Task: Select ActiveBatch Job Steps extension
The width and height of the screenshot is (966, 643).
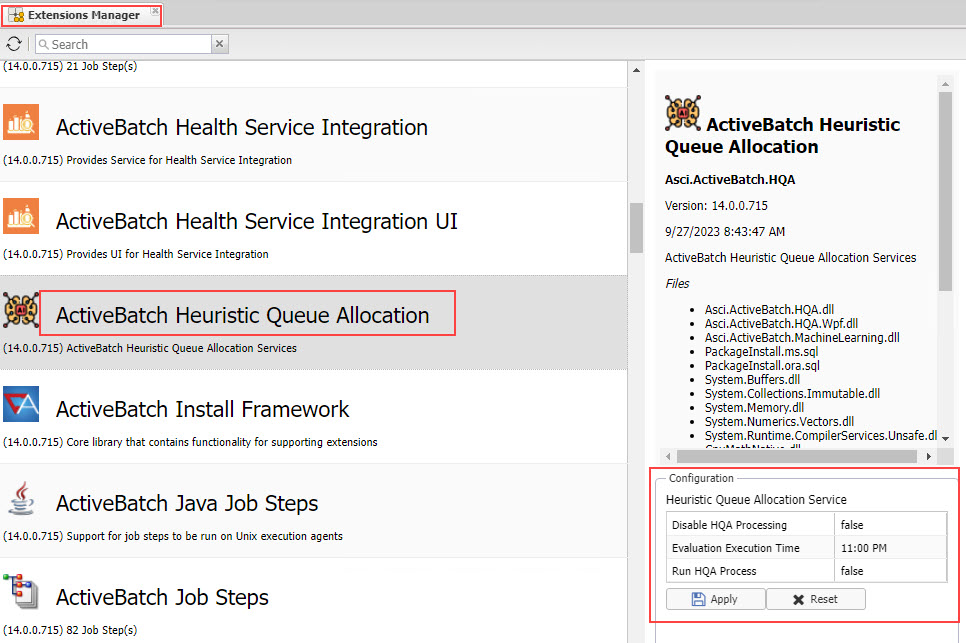Action: point(162,597)
